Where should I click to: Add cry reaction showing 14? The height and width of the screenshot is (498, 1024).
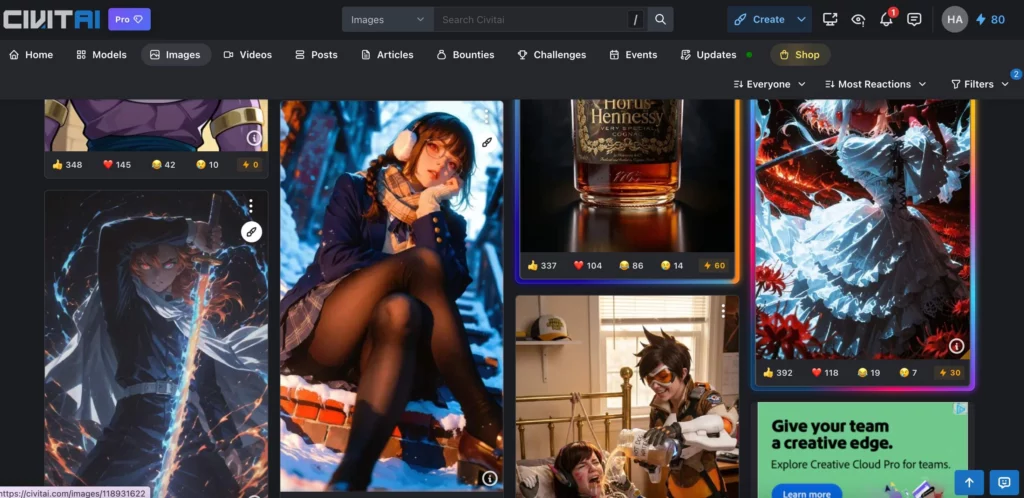click(x=671, y=266)
